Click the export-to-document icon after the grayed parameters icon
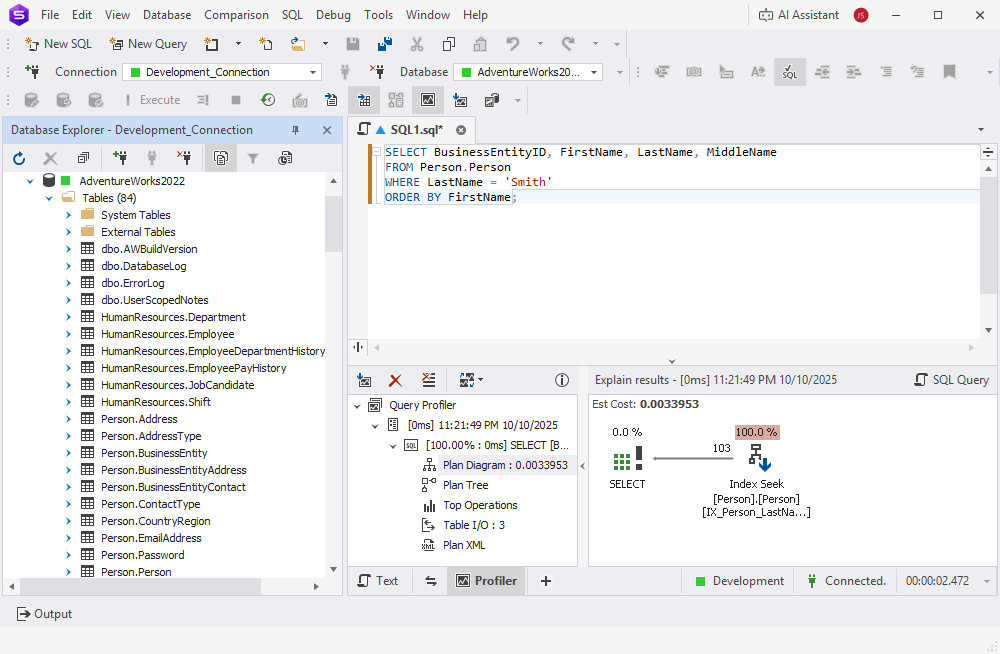 (x=331, y=100)
